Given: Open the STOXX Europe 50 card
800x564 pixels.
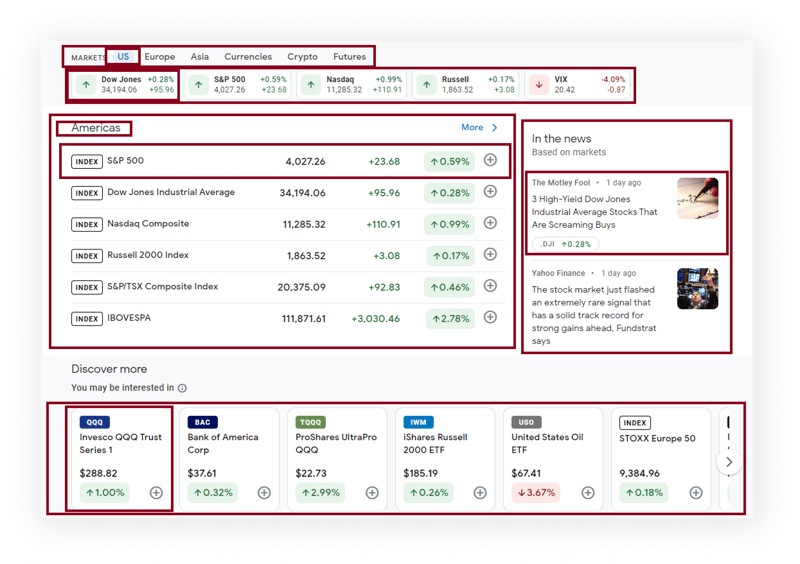Looking at the screenshot, I should [x=661, y=458].
